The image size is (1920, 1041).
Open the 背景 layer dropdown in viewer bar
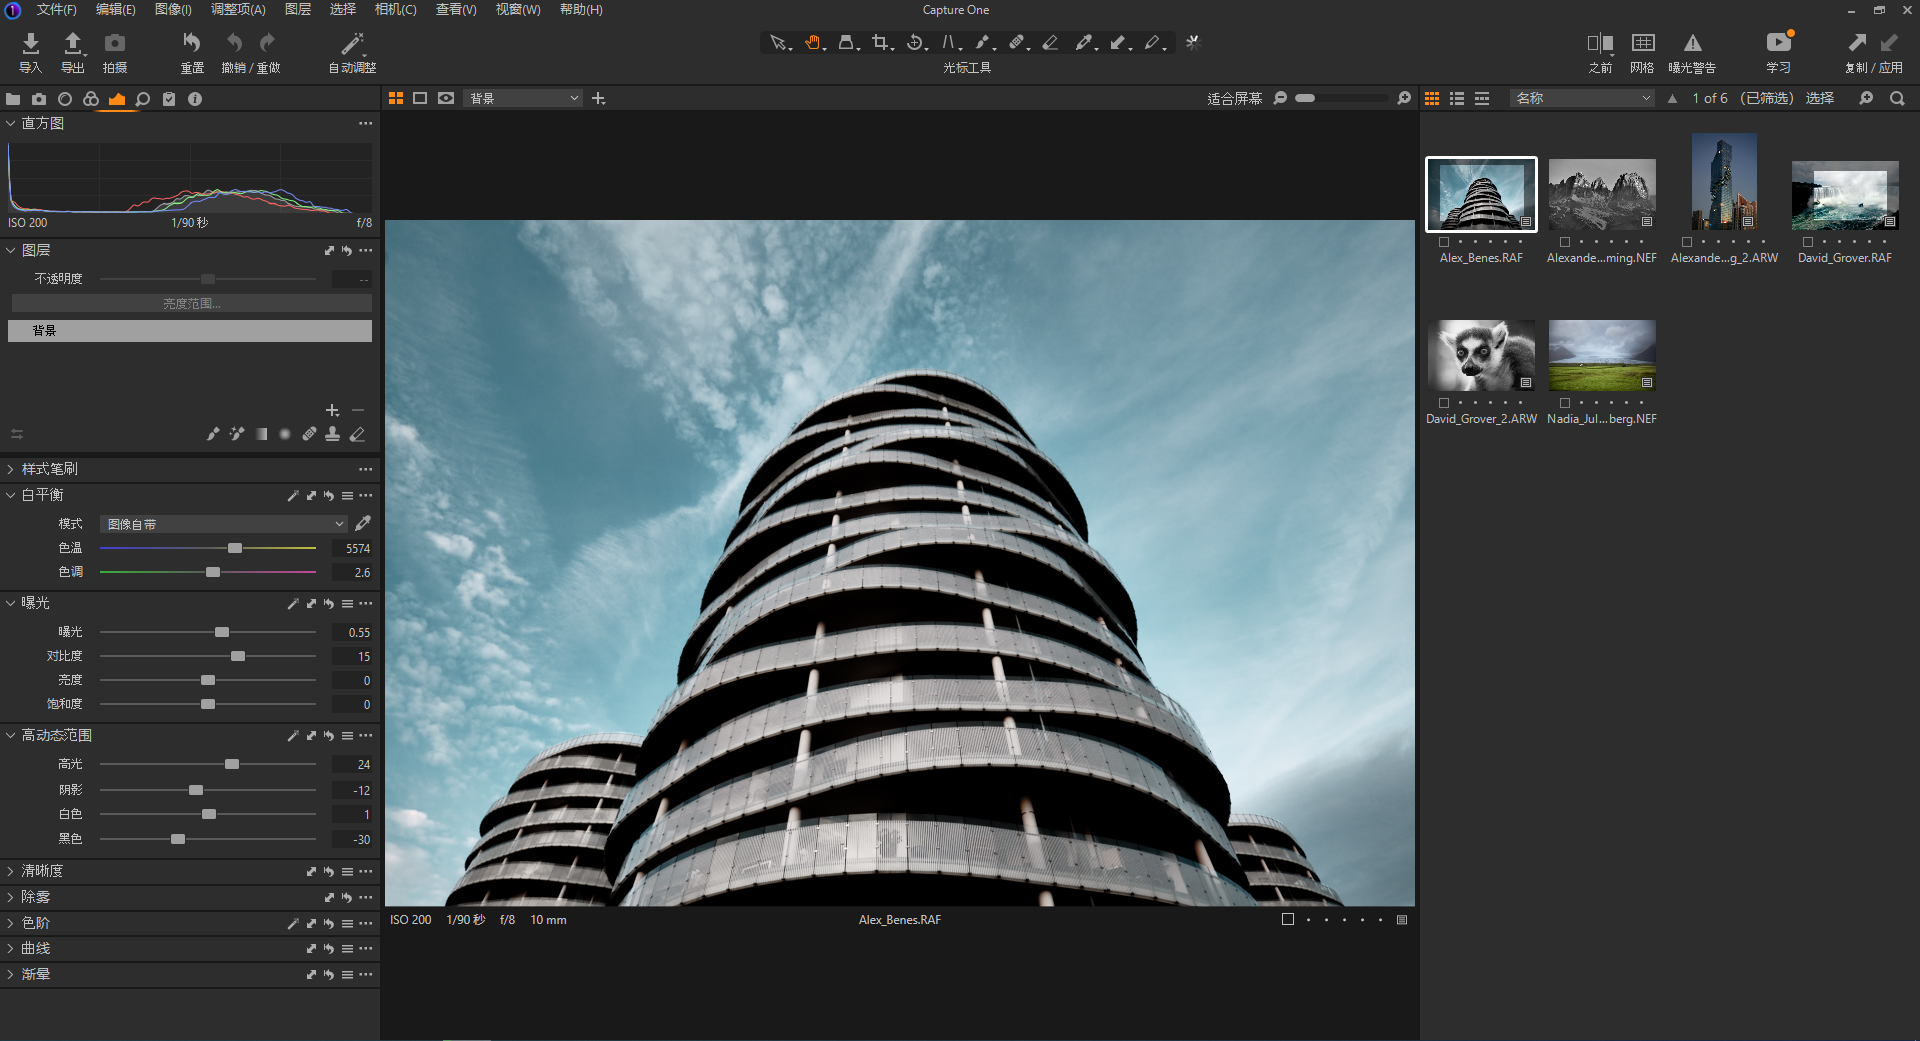pyautogui.click(x=523, y=98)
